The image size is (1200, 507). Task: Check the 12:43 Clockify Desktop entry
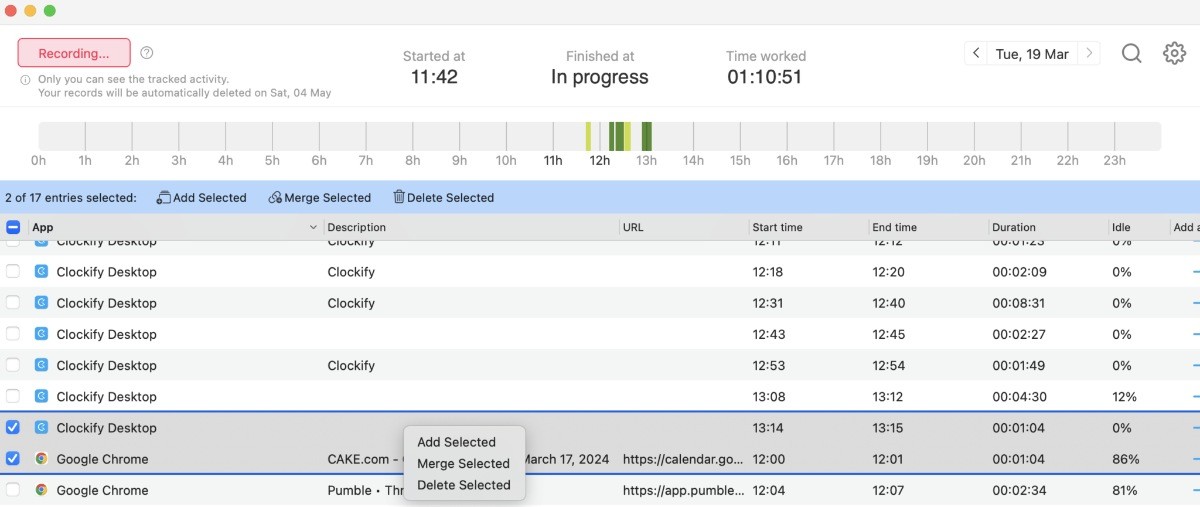[13, 334]
